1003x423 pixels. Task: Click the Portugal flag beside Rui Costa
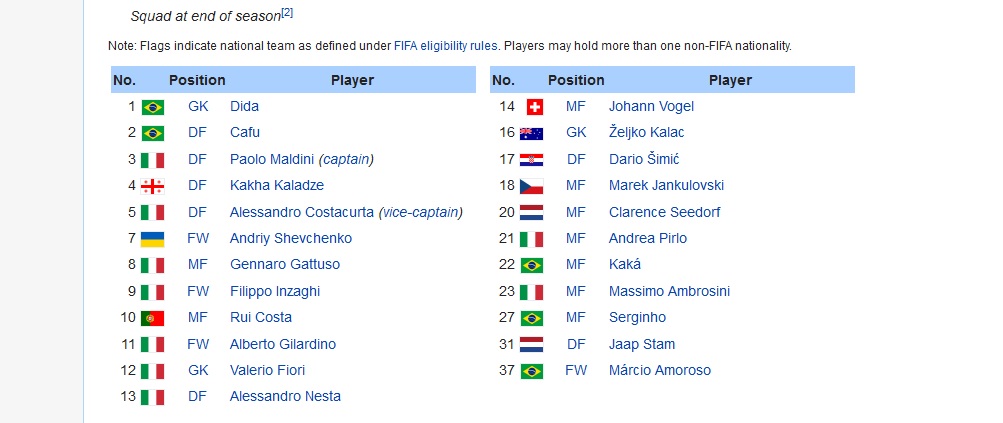tap(152, 318)
